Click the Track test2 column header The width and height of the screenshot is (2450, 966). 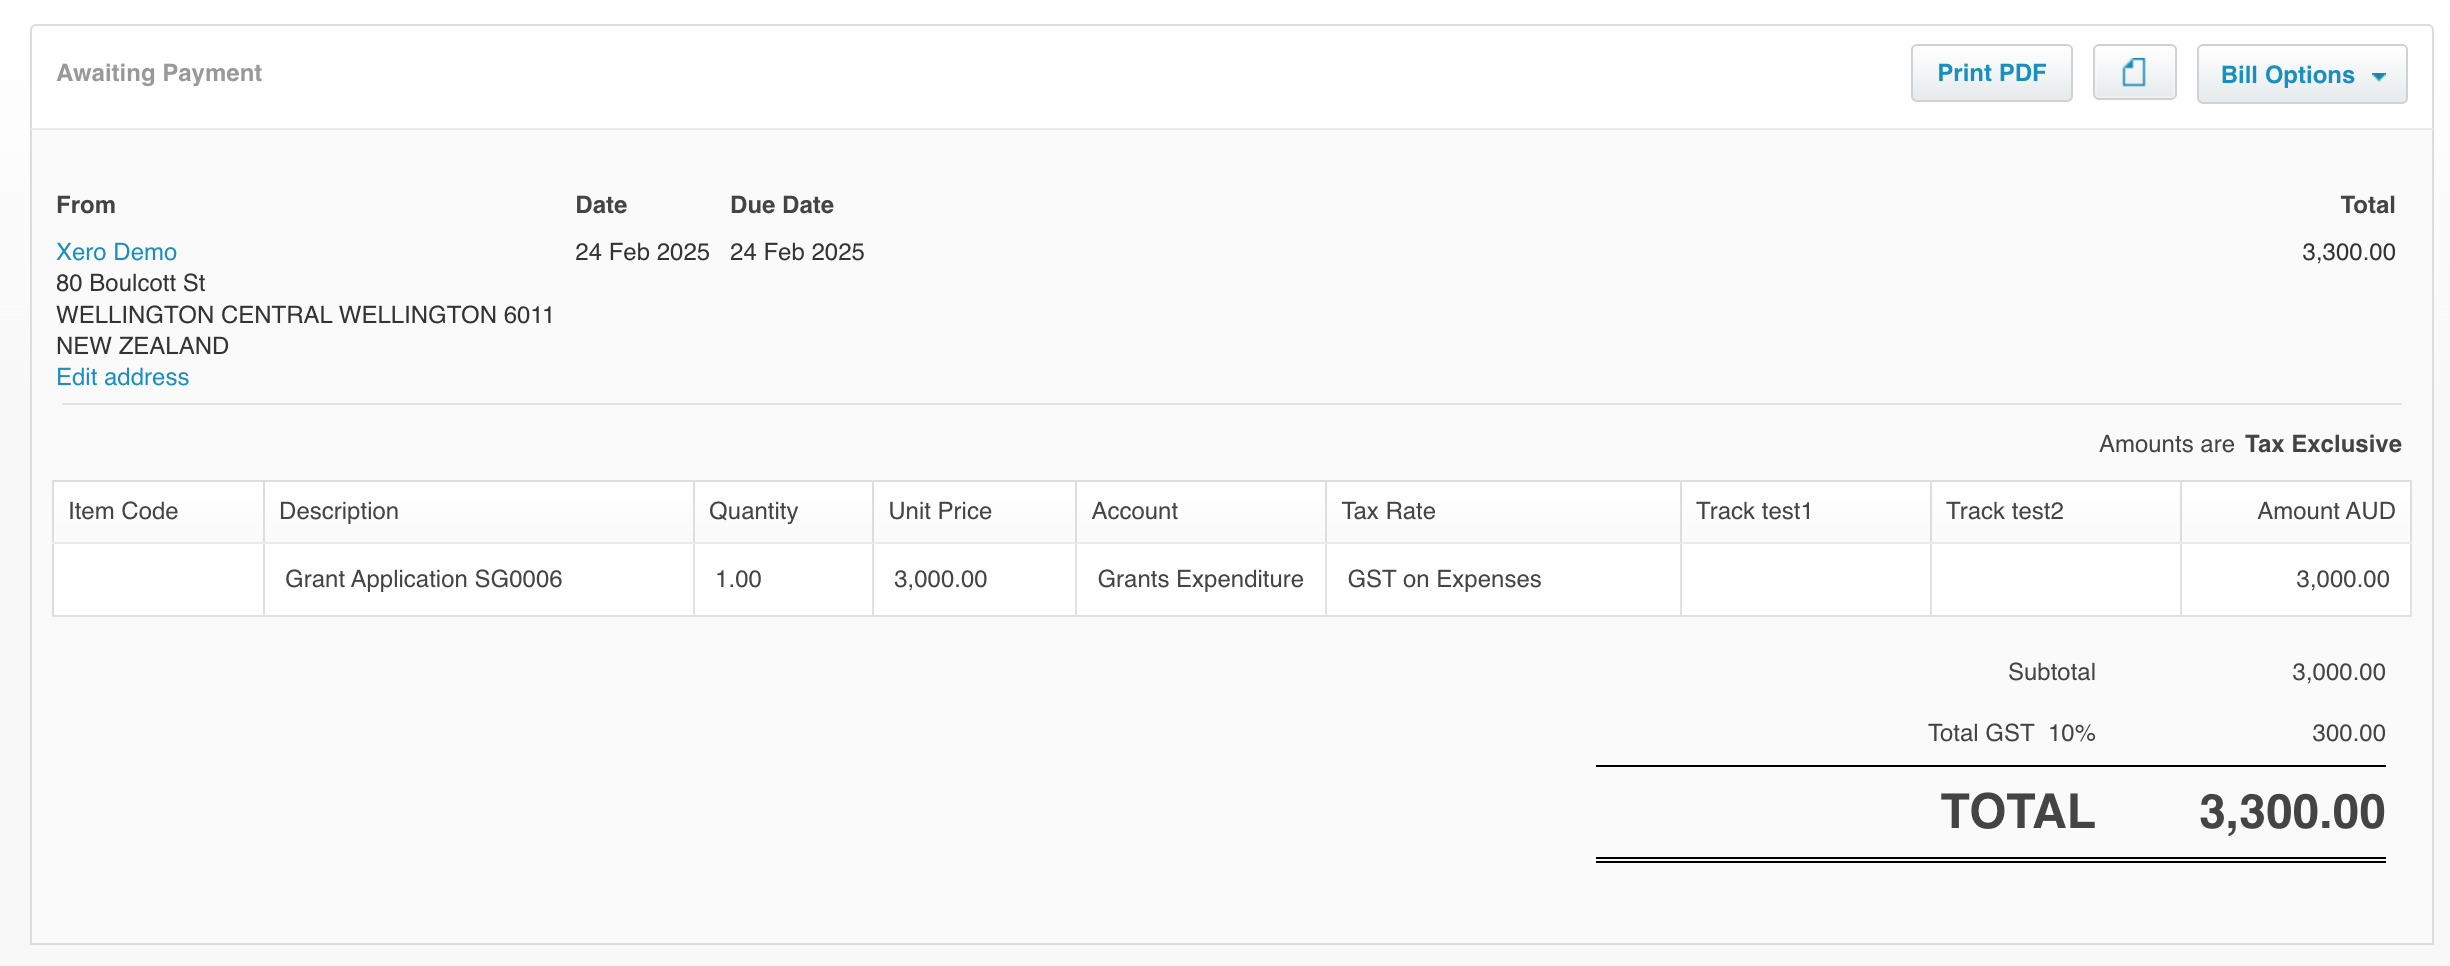tap(2004, 511)
